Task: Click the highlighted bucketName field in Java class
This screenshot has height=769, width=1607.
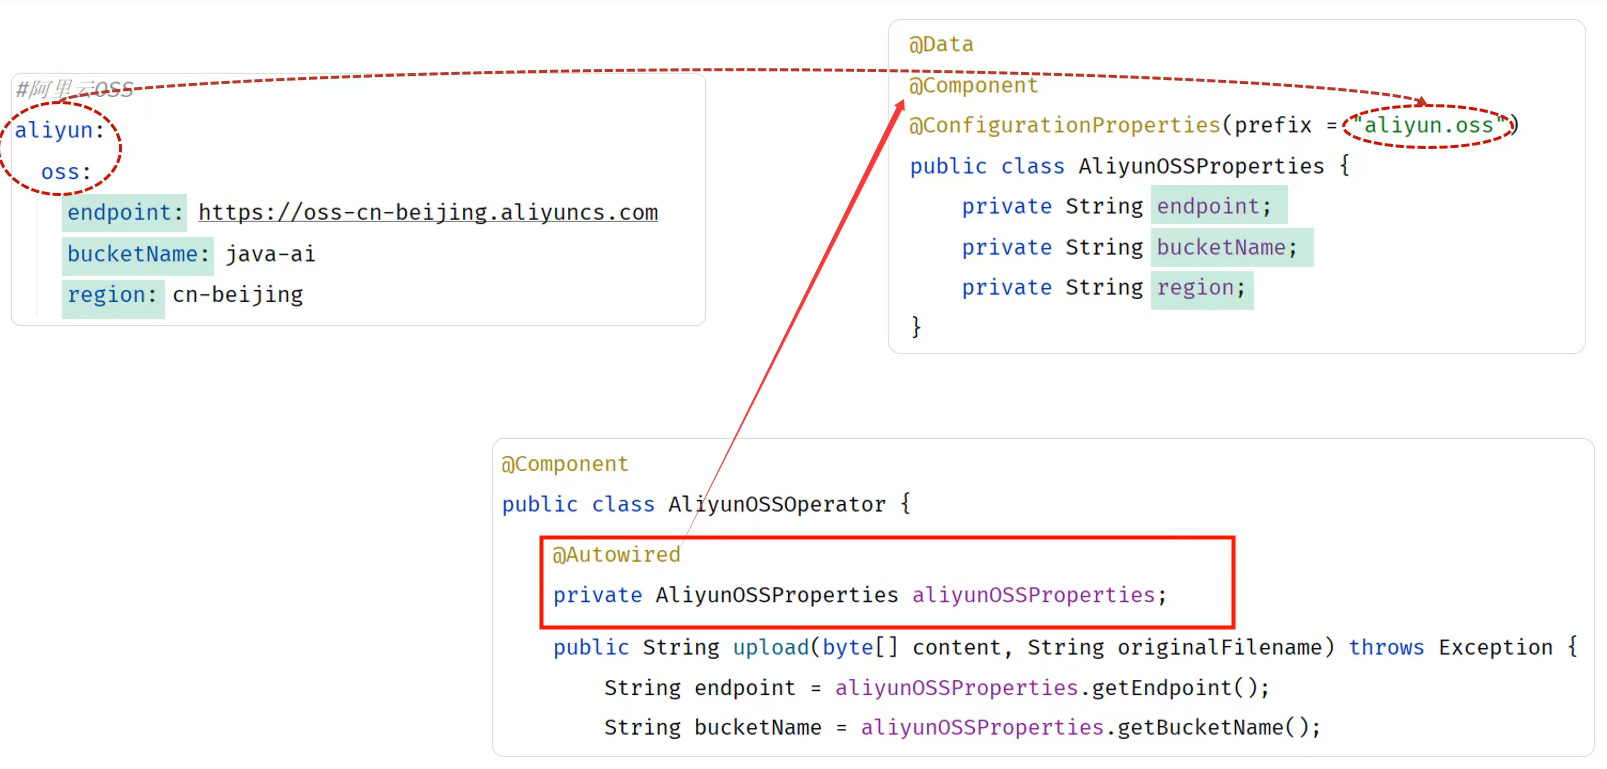Action: pyautogui.click(x=1226, y=248)
